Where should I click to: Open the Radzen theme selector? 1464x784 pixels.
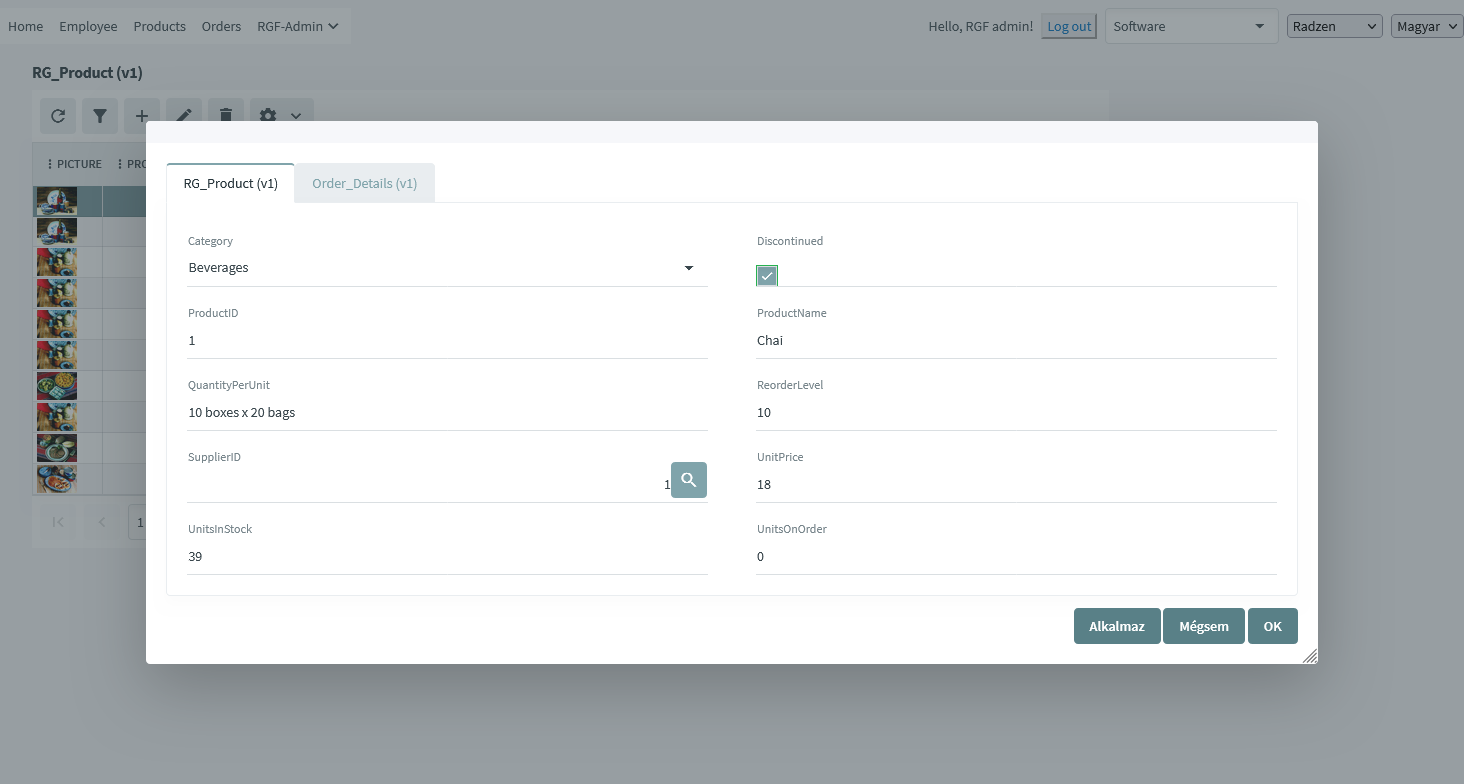[1334, 27]
